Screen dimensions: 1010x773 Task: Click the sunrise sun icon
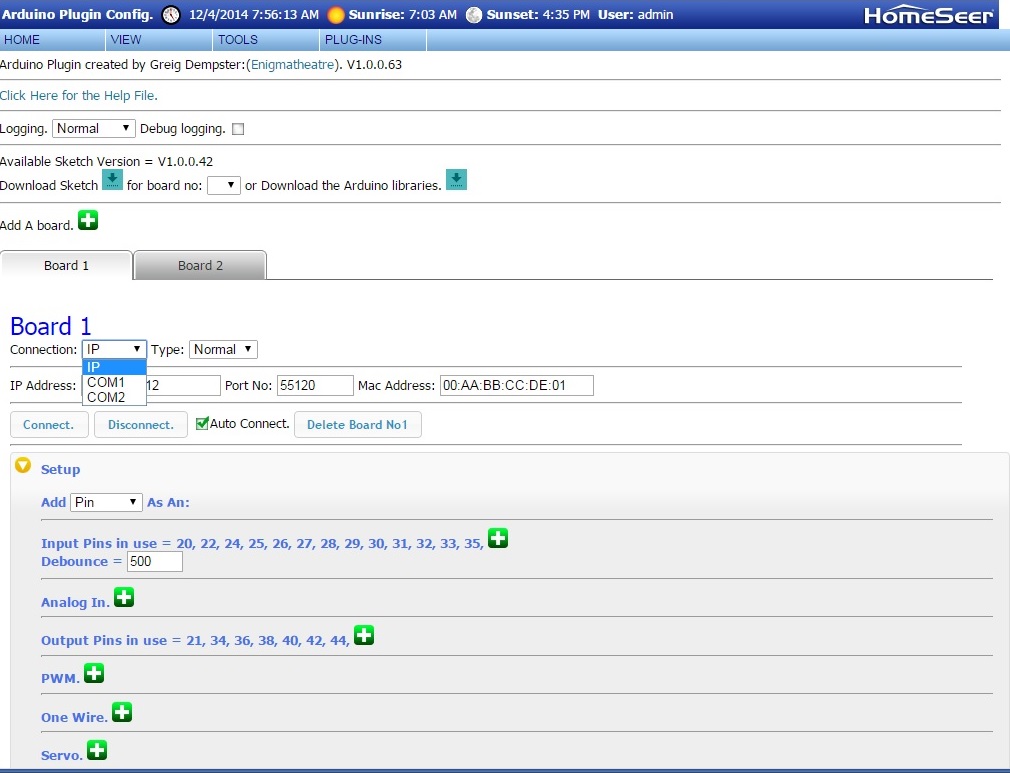pyautogui.click(x=336, y=15)
